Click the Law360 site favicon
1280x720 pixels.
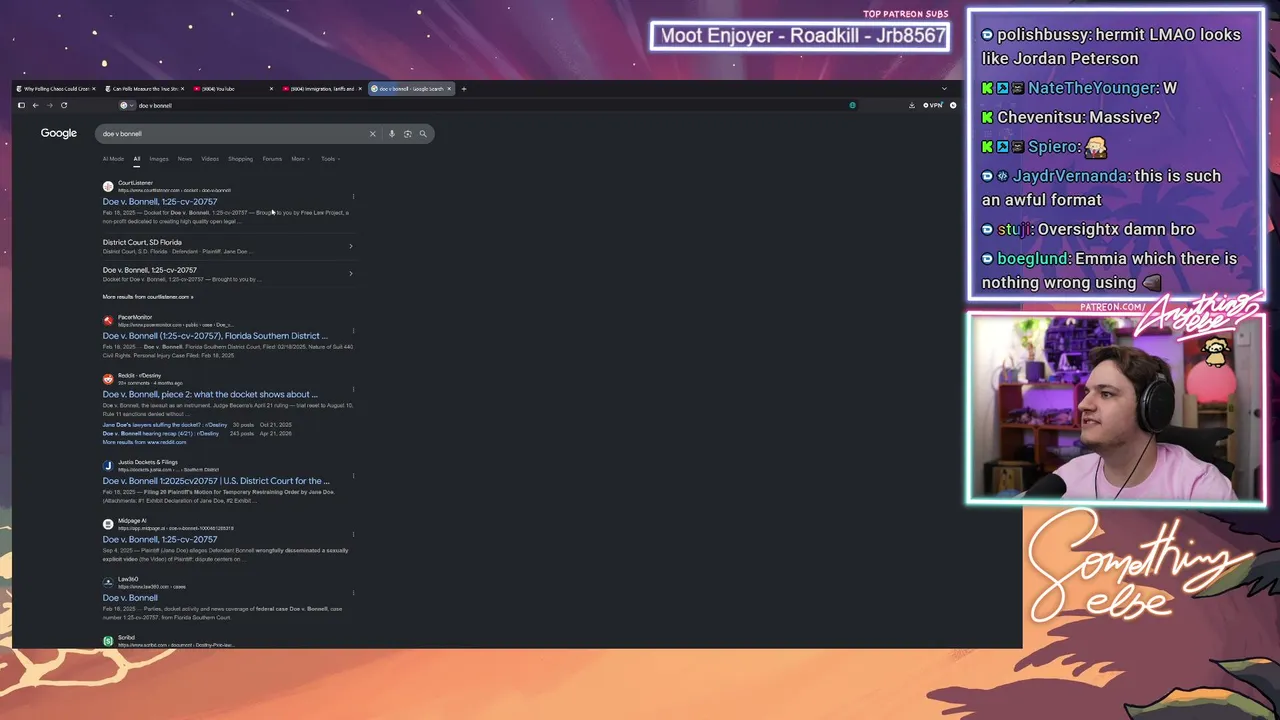pyautogui.click(x=108, y=582)
